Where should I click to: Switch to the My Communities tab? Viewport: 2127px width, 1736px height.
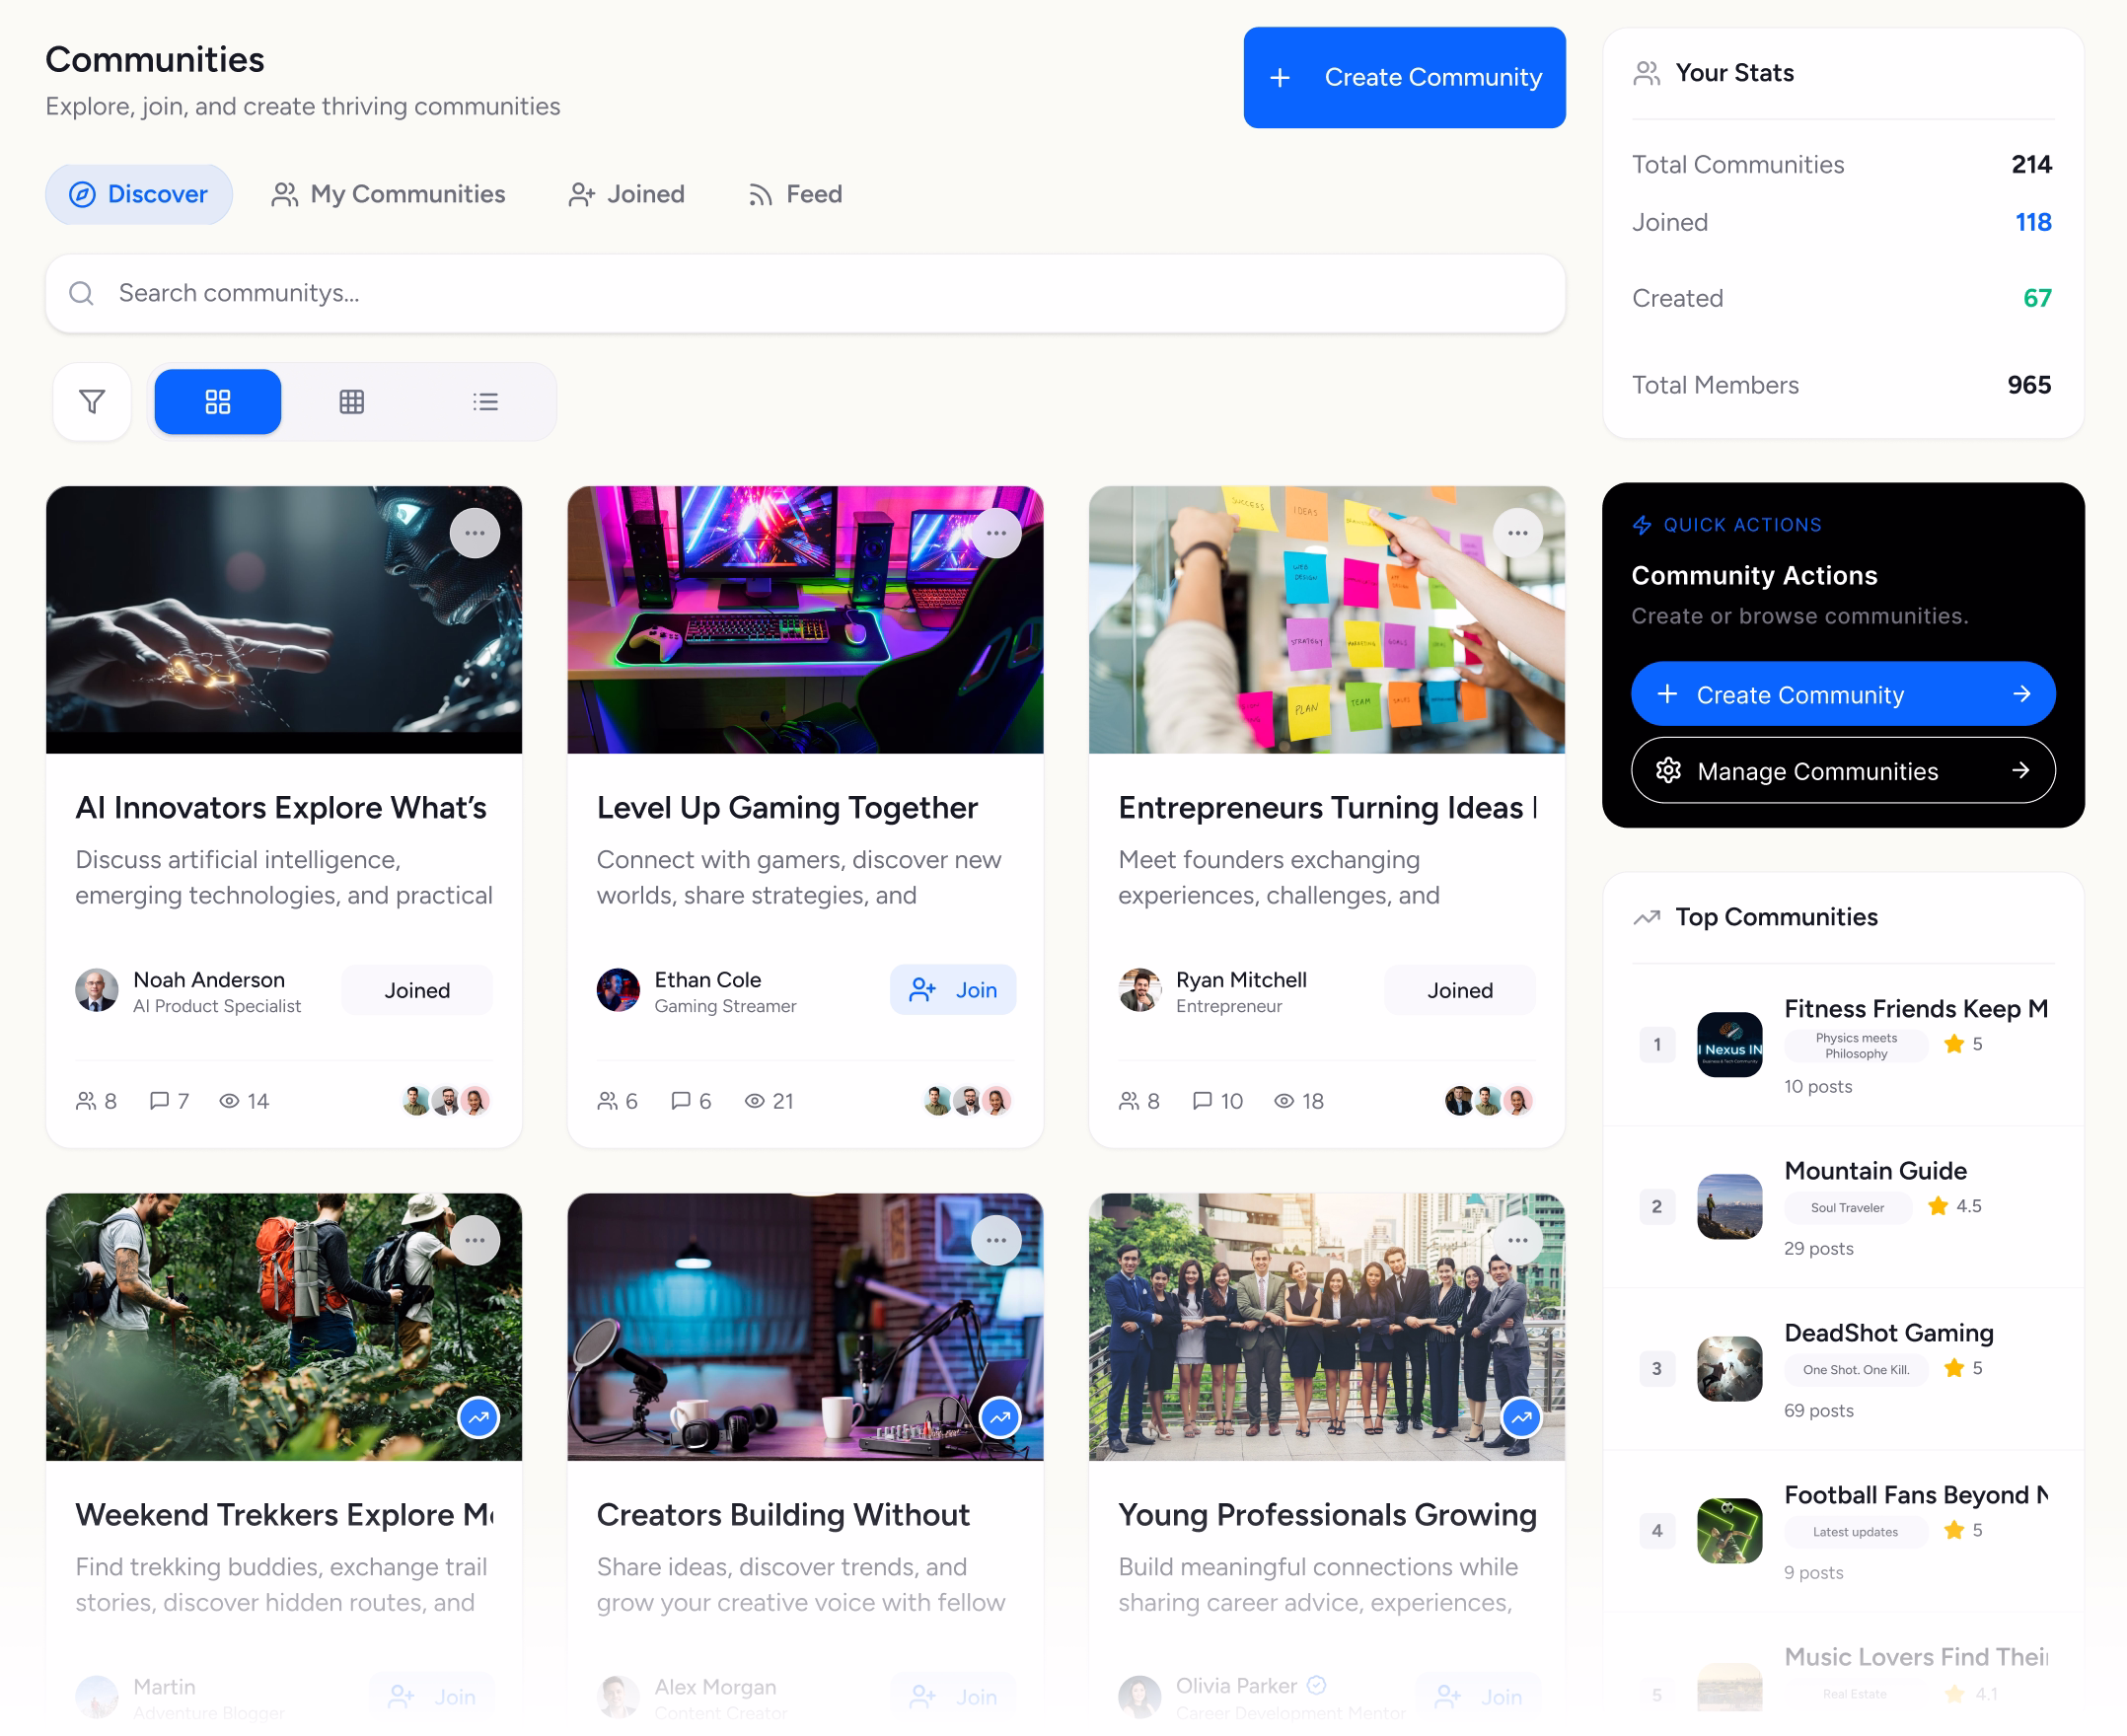click(388, 194)
